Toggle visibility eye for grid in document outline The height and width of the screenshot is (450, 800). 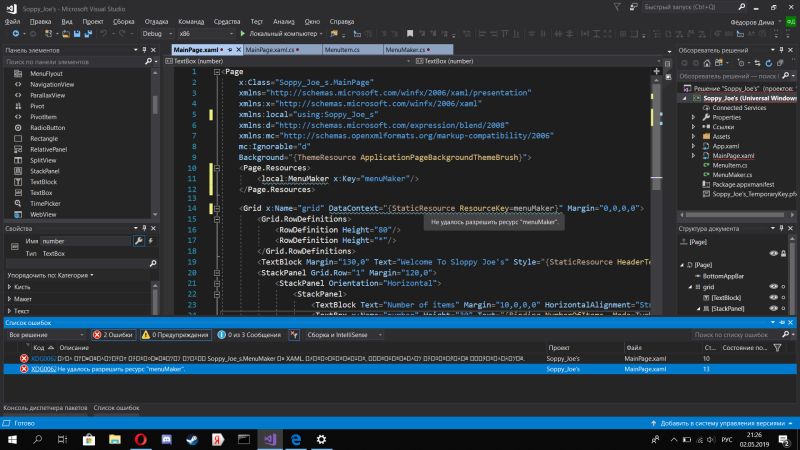pyautogui.click(x=773, y=287)
